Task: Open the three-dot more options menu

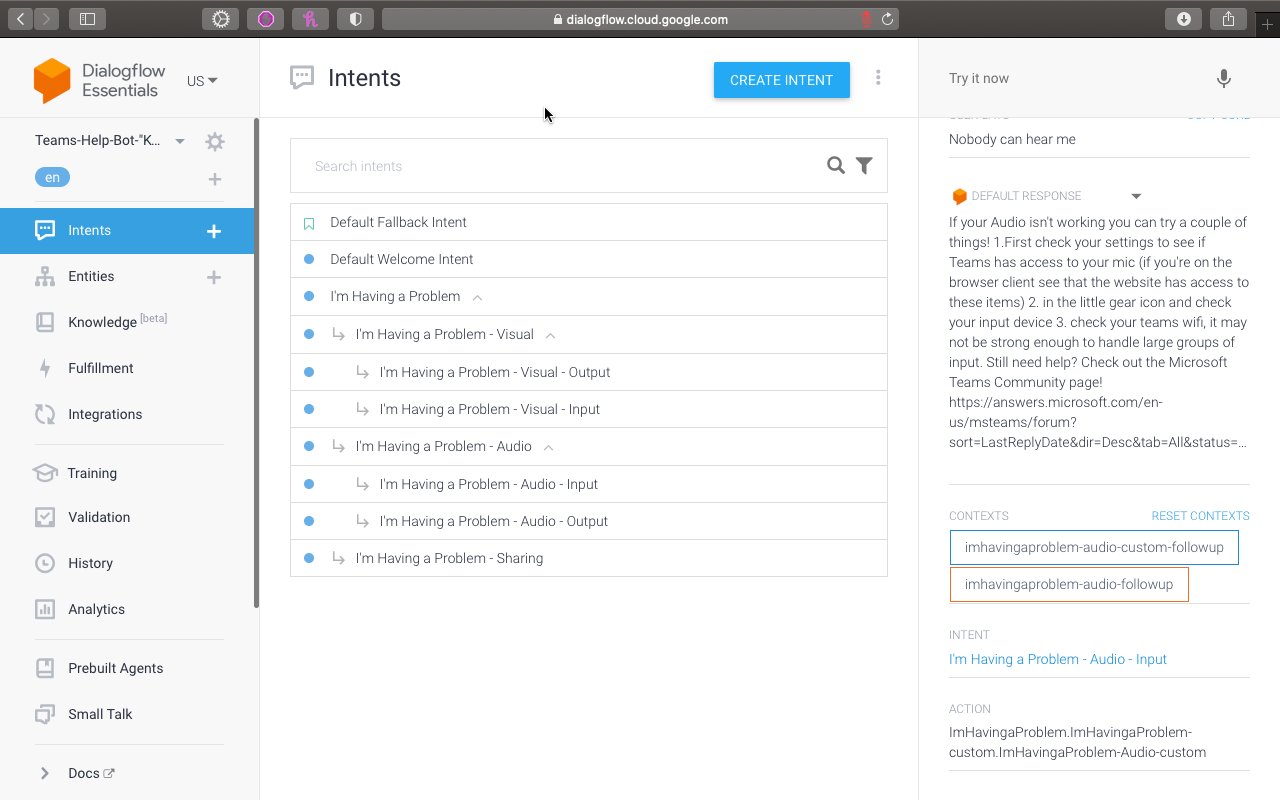Action: pyautogui.click(x=878, y=78)
